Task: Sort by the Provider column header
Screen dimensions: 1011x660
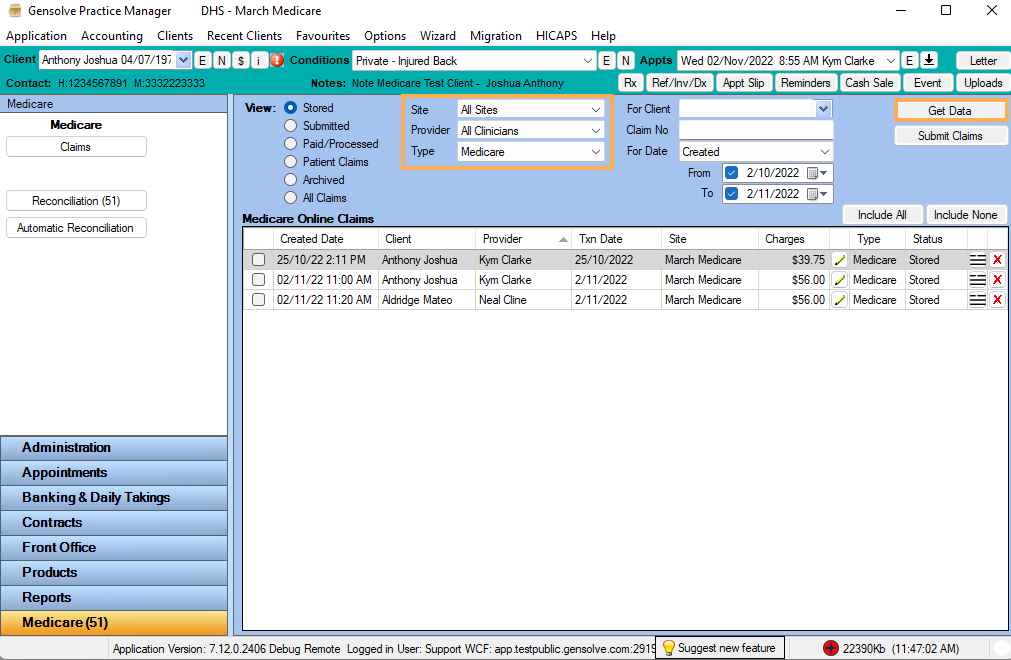Action: tap(523, 238)
